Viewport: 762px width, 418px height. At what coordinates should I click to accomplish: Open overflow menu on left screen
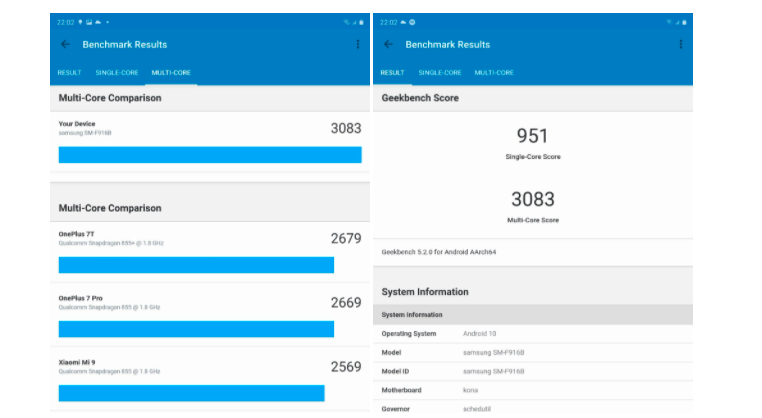[357, 44]
